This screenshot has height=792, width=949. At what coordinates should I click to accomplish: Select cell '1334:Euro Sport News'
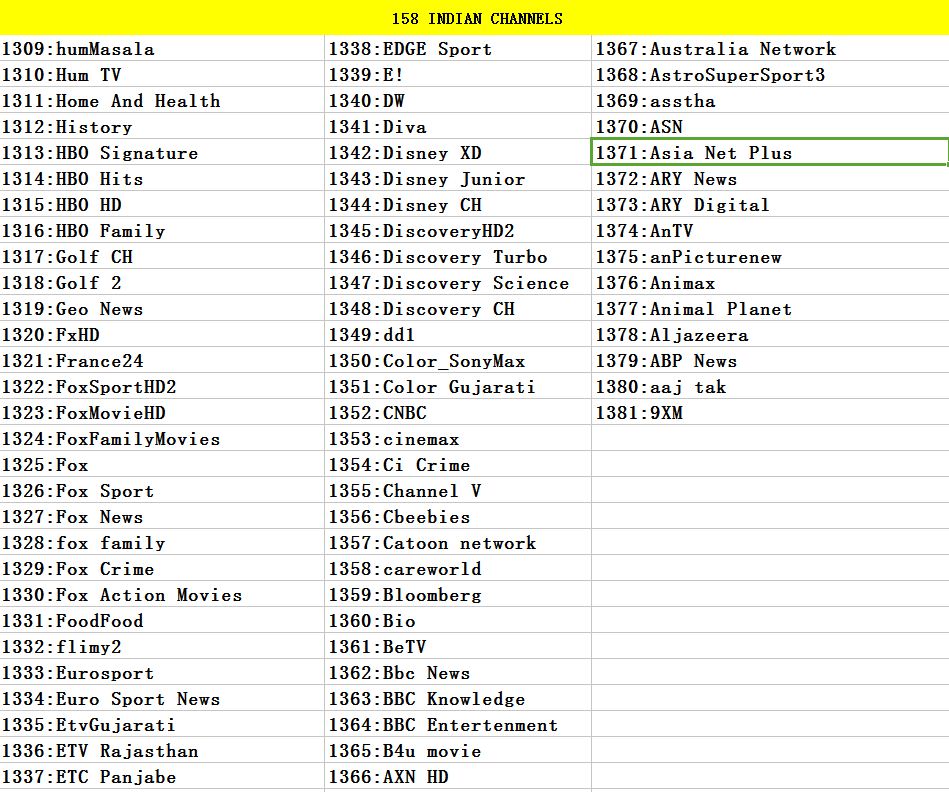tap(162, 699)
